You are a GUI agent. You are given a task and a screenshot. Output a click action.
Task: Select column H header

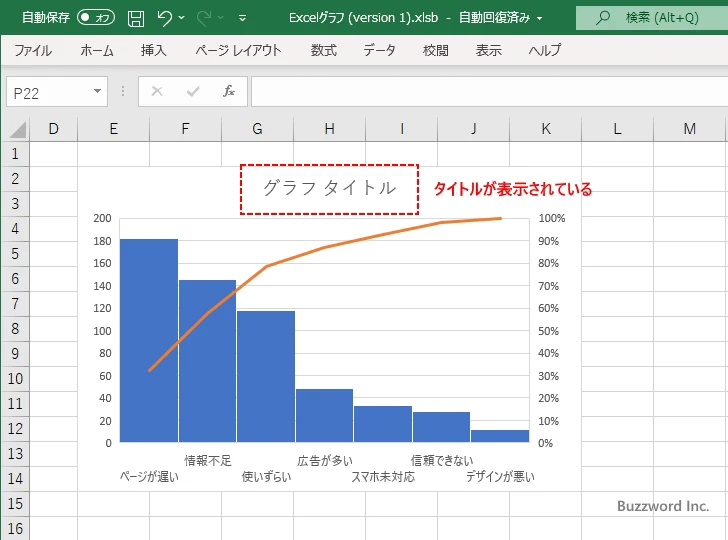tap(330, 129)
